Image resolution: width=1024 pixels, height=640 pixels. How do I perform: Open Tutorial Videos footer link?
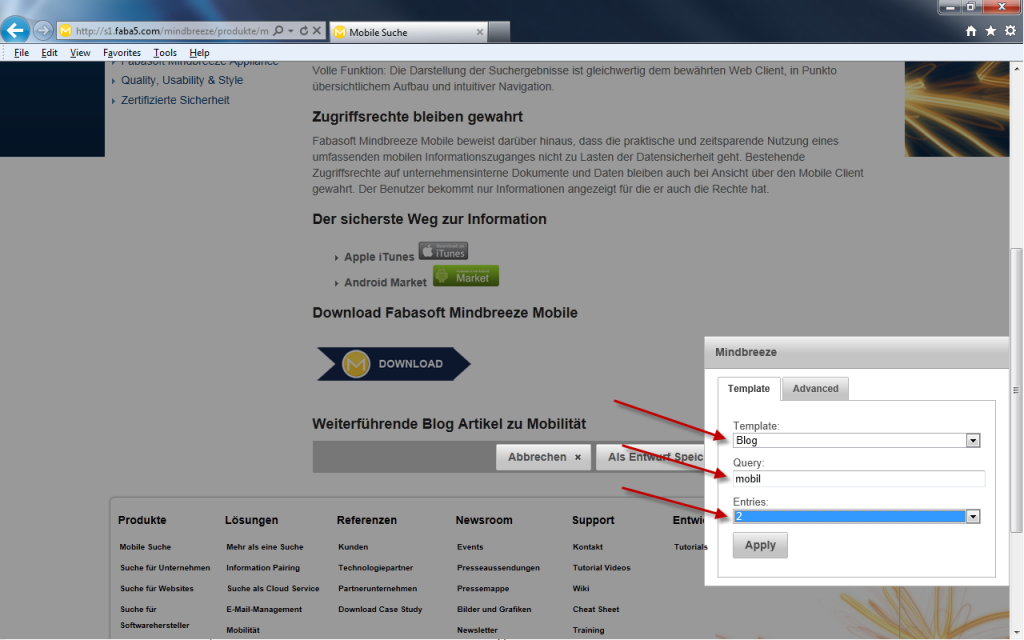601,568
